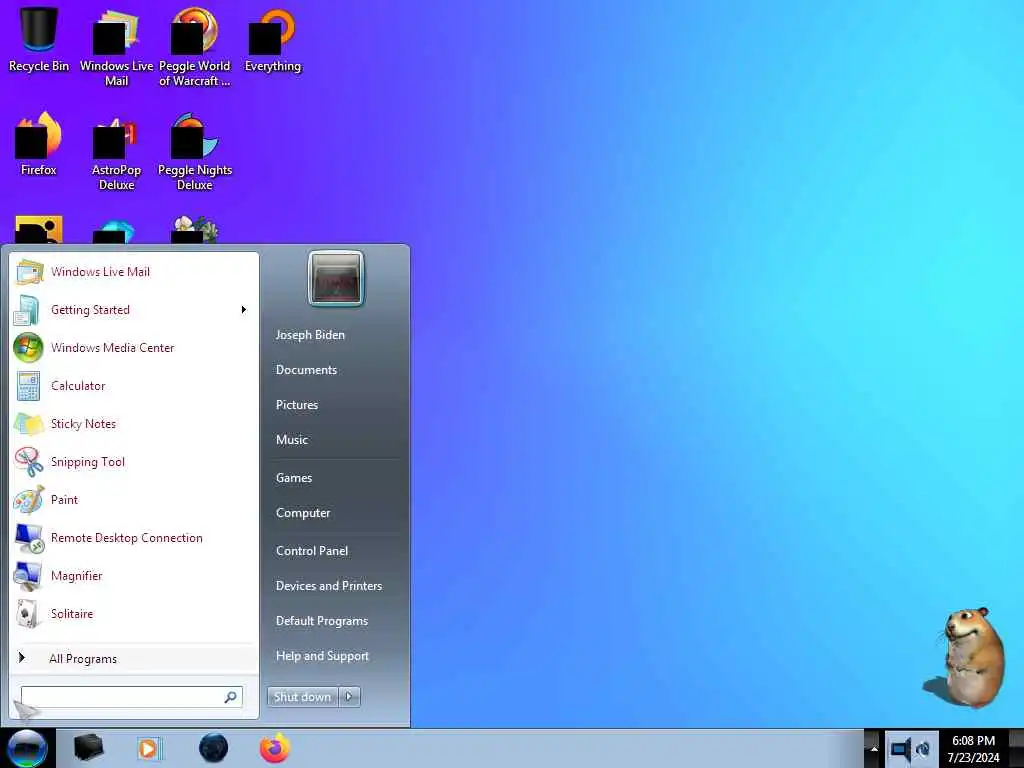Open Games from Start menu
This screenshot has height=768, width=1024.
294,478
